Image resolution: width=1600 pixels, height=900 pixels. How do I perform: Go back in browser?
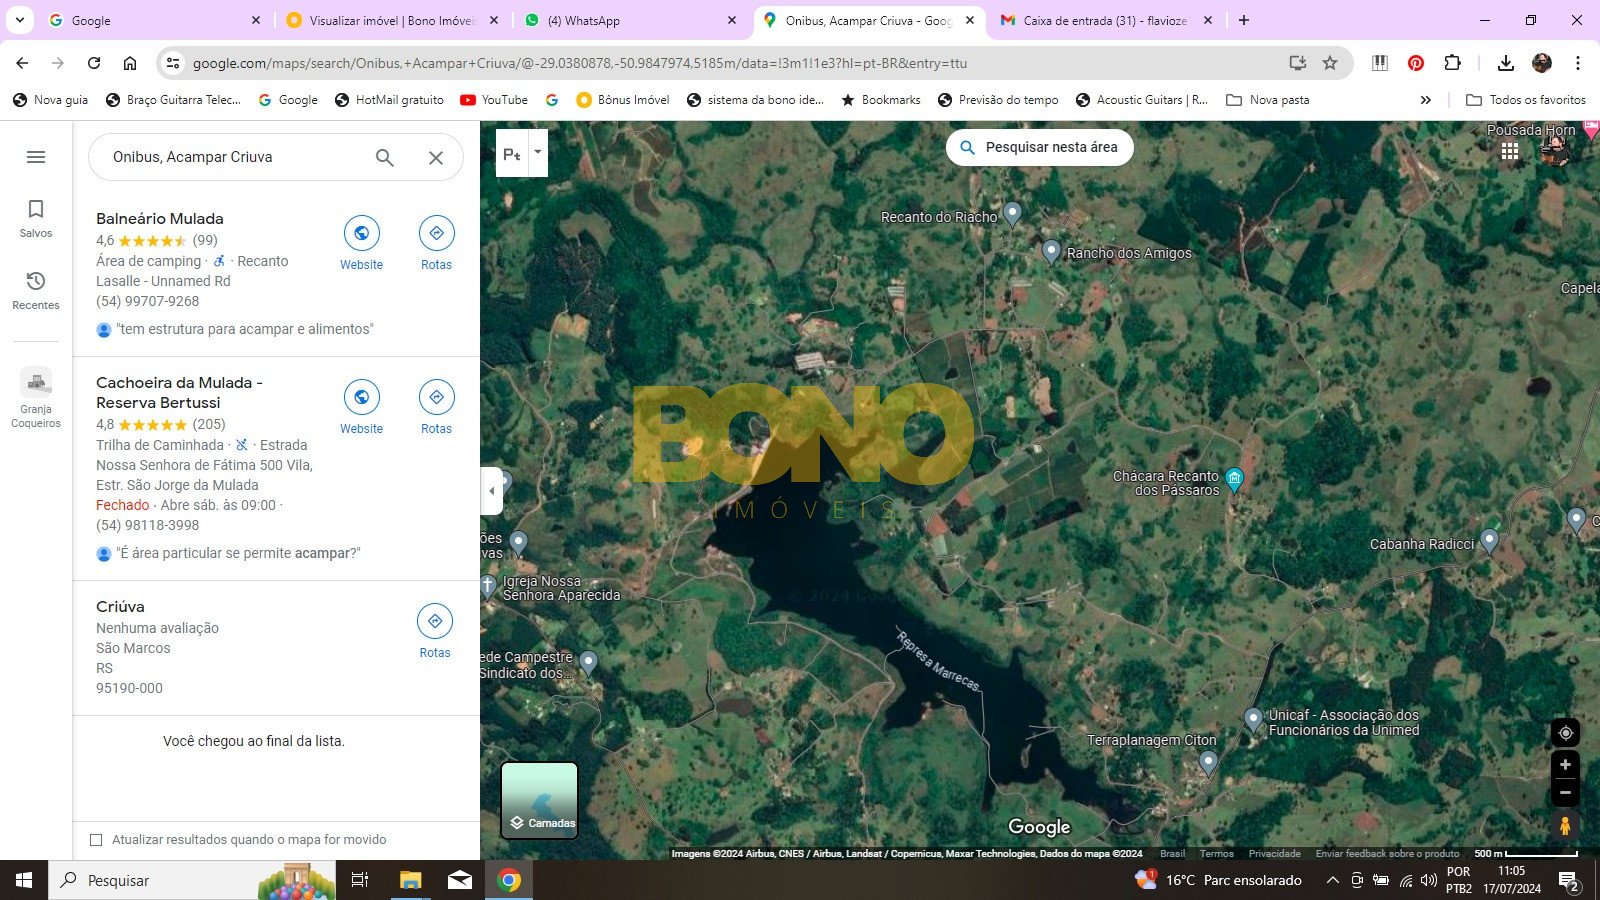pos(22,63)
